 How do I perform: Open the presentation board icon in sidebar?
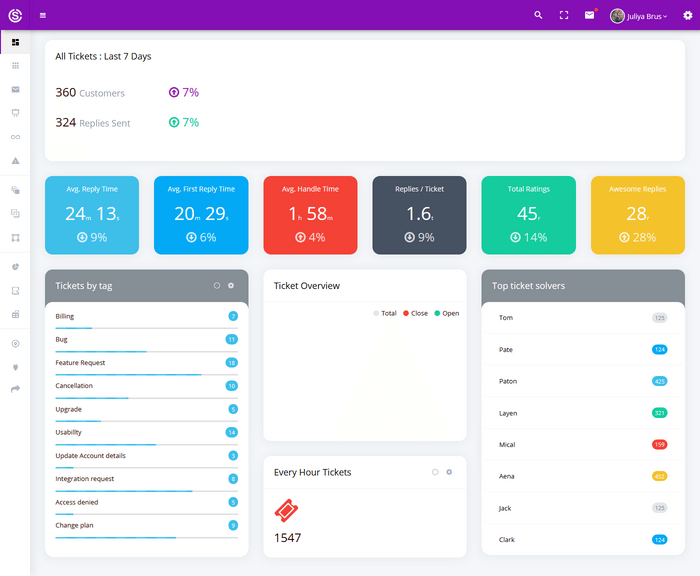(x=16, y=113)
